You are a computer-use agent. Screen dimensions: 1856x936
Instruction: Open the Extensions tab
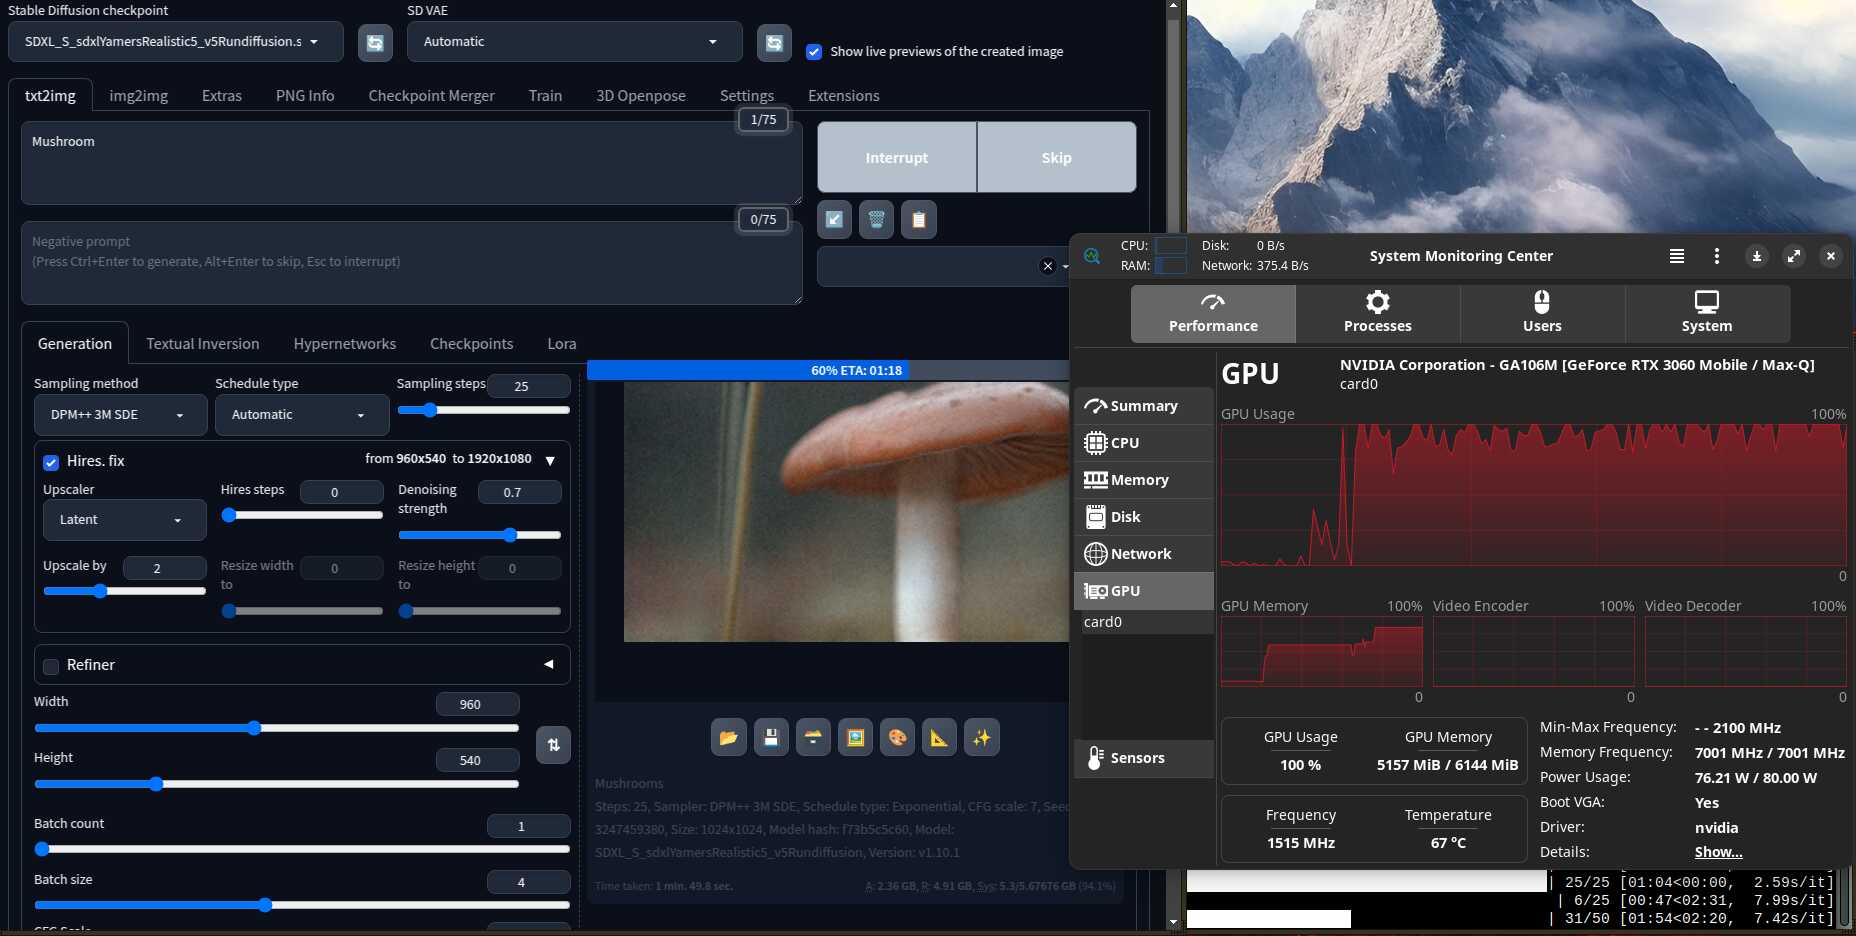(844, 96)
